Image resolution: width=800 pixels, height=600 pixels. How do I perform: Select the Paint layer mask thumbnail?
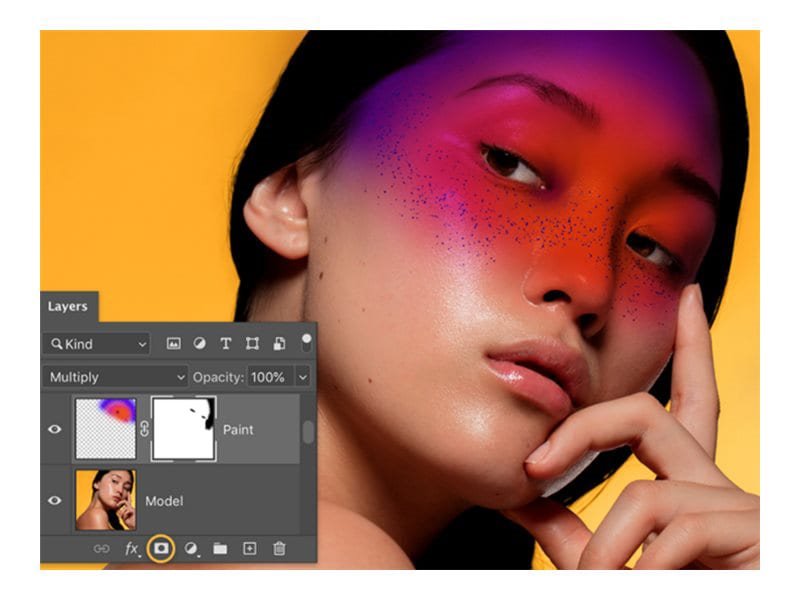183,428
